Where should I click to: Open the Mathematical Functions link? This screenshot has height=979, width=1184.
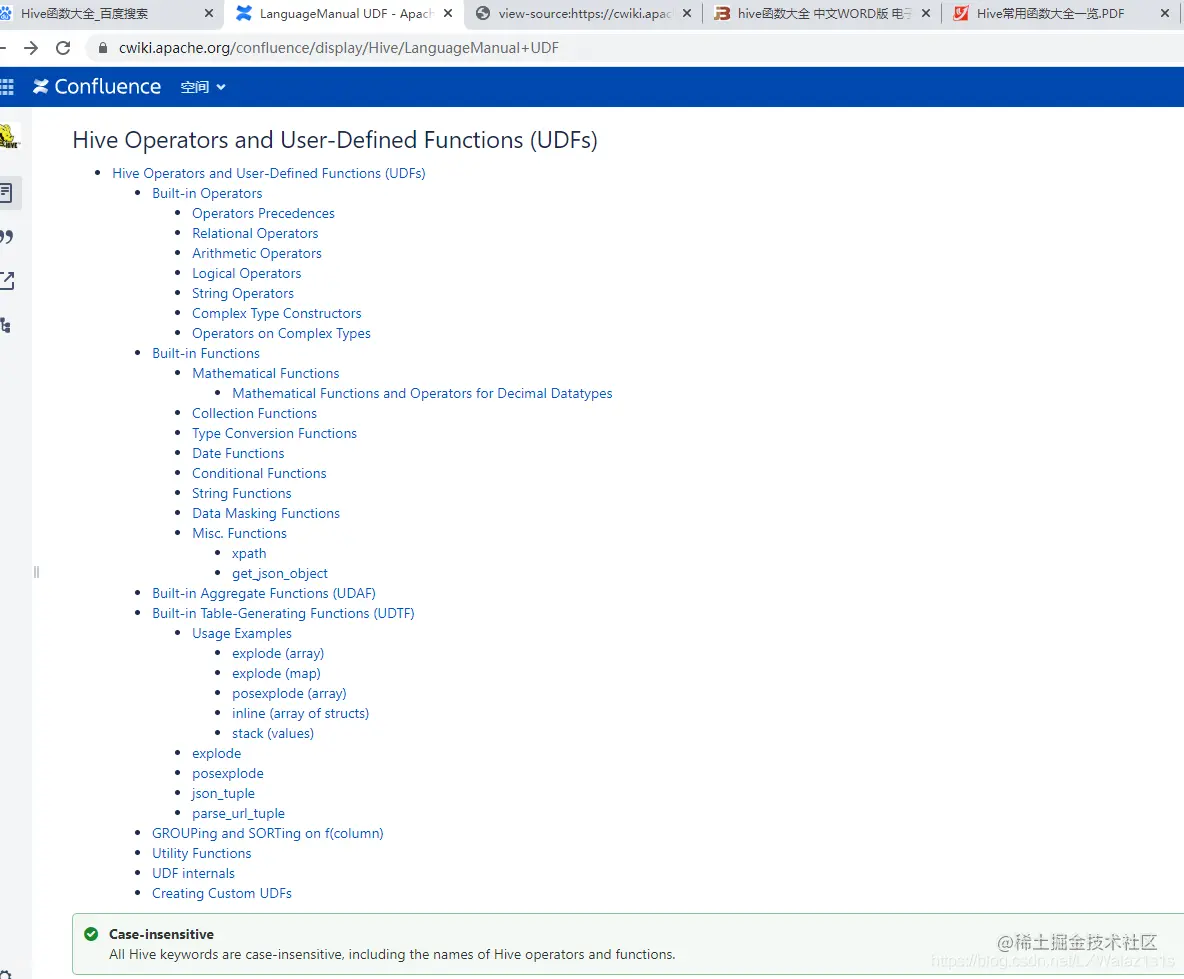265,374
